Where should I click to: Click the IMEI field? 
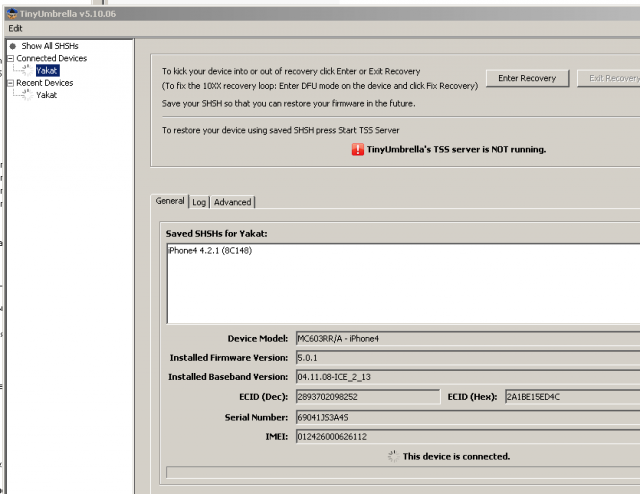pos(468,436)
